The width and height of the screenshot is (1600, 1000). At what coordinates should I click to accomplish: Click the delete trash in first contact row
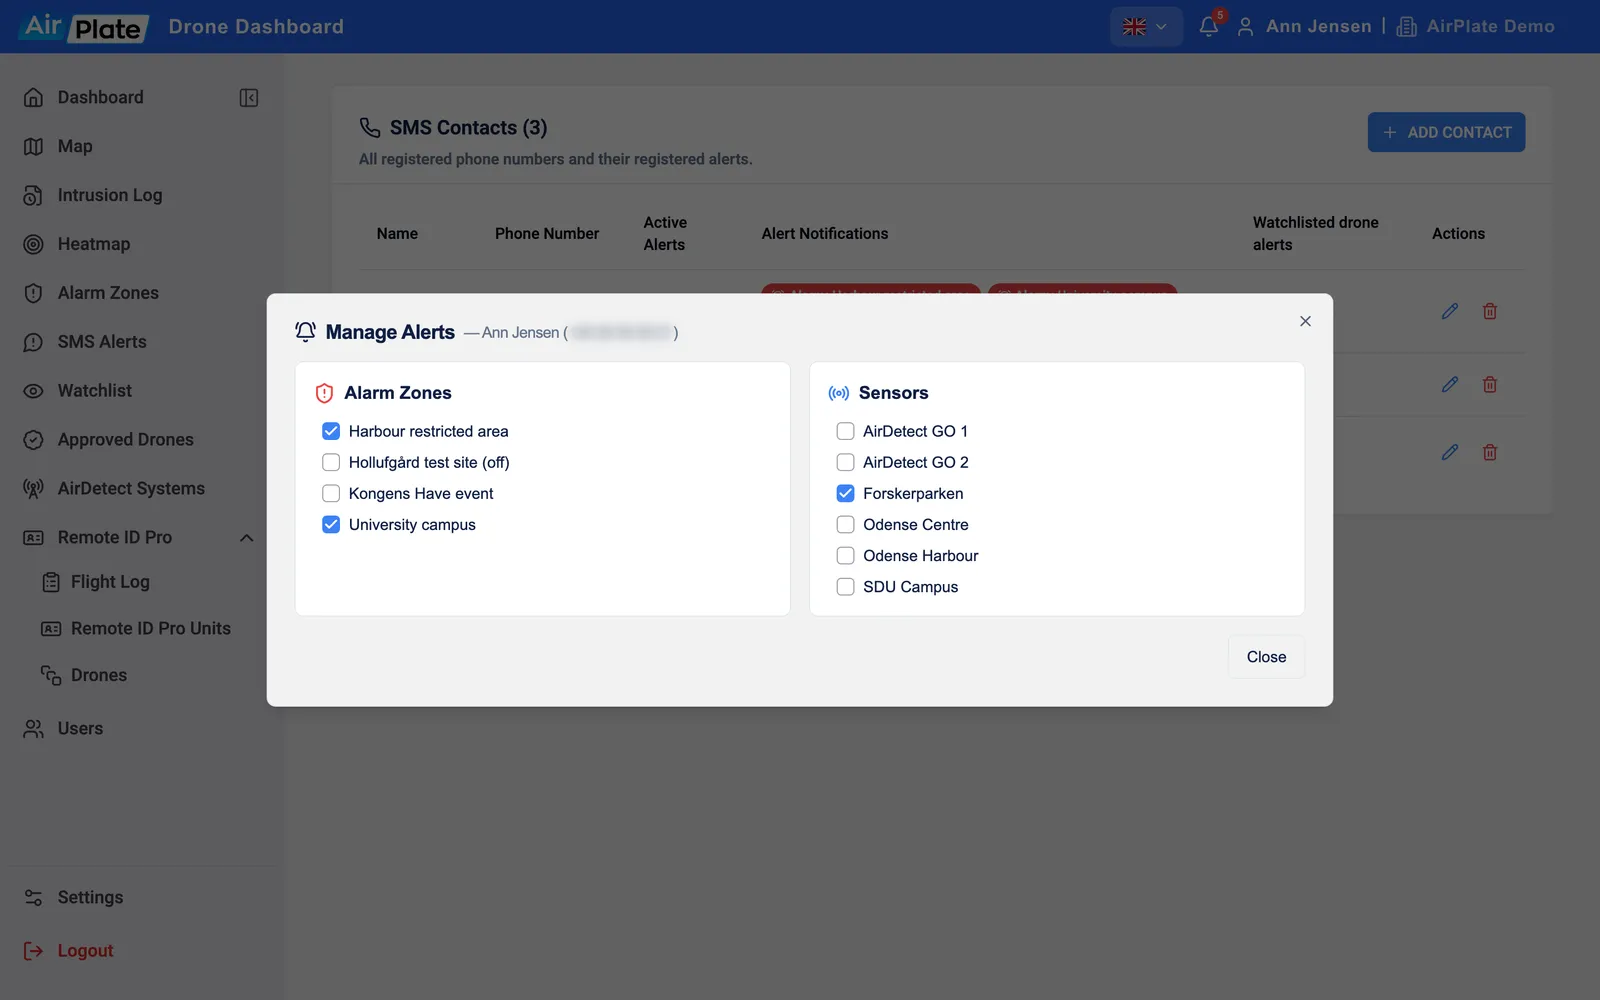(1490, 311)
